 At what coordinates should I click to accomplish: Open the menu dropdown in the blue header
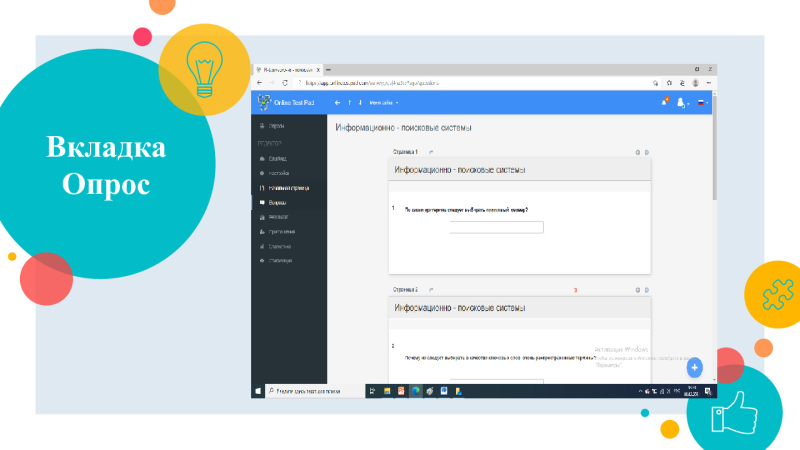pos(384,103)
